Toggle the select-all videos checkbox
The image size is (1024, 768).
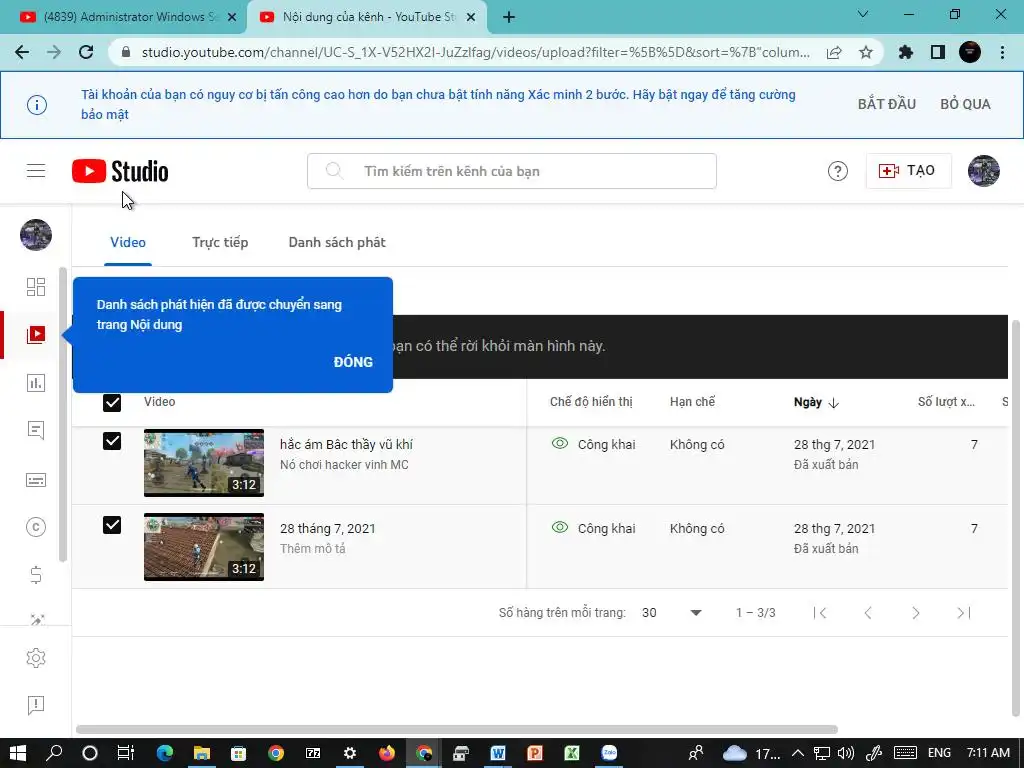tap(112, 403)
